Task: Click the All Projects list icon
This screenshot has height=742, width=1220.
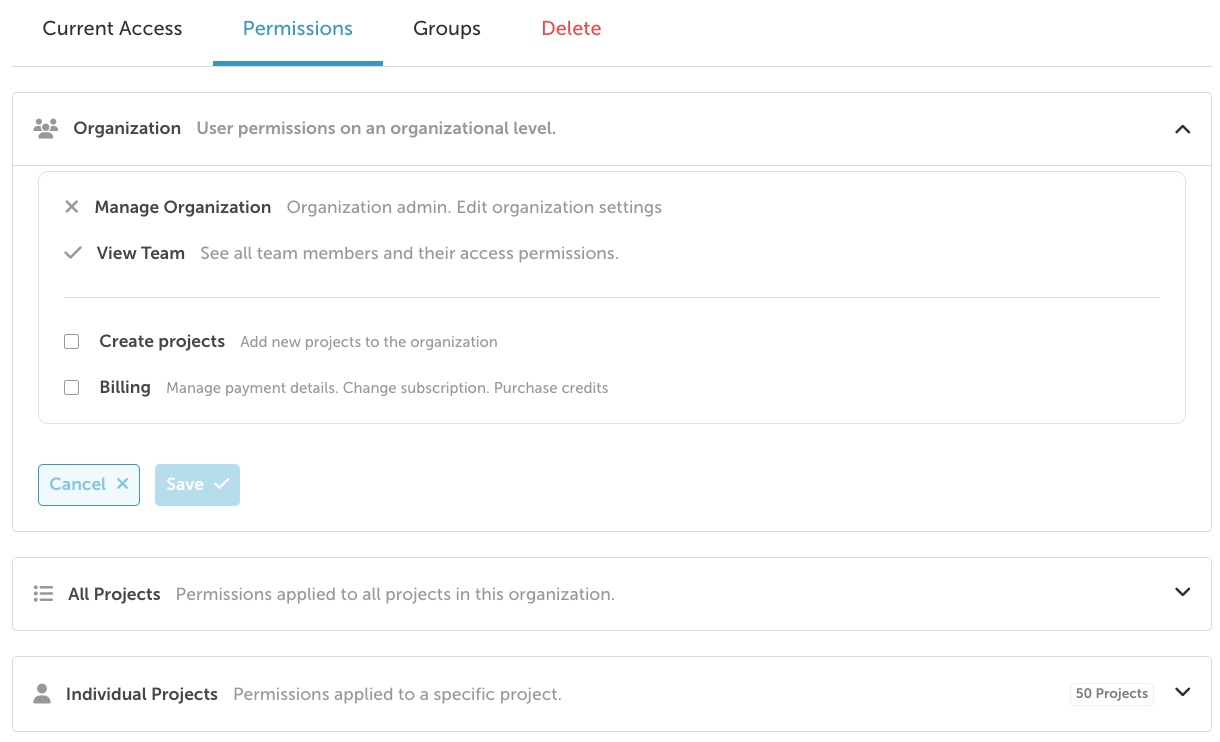Action: click(x=43, y=594)
